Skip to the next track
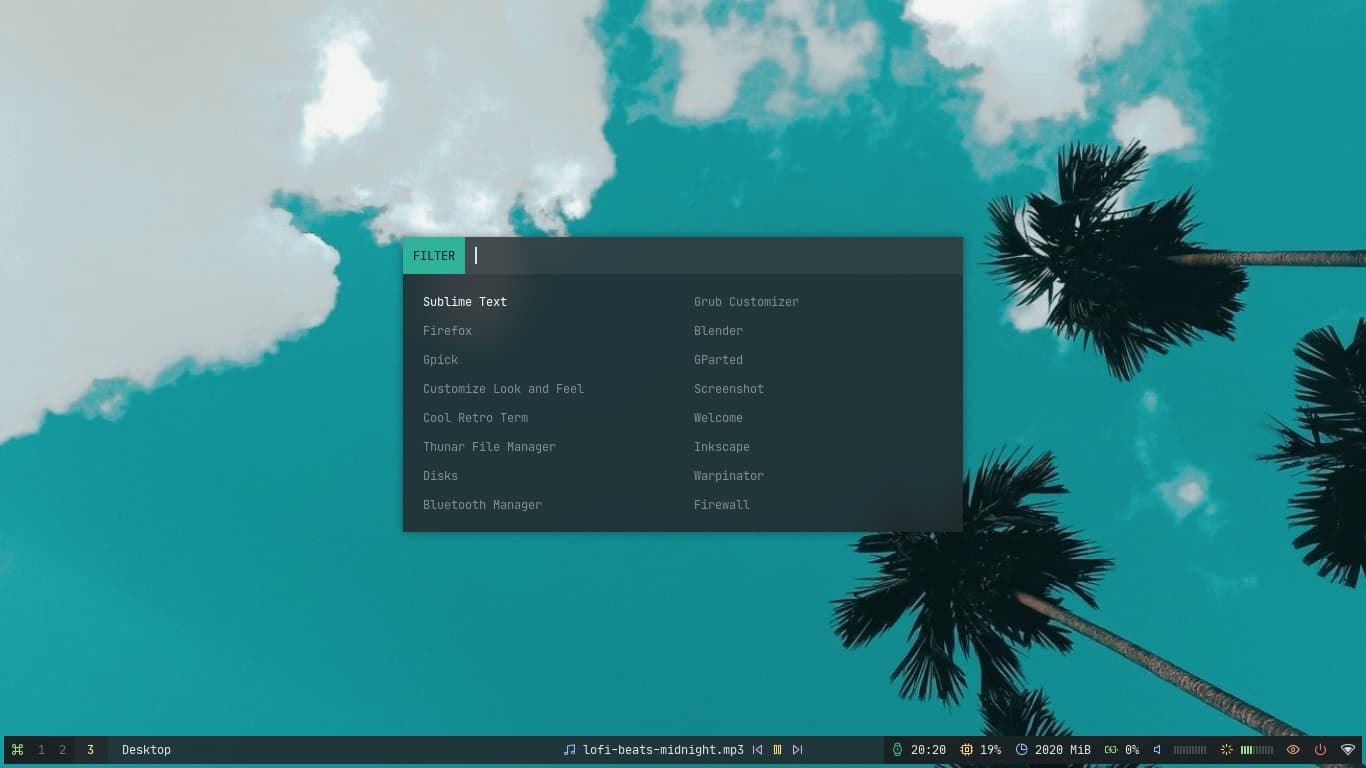Screen dimensions: 1366x768 tap(797, 750)
